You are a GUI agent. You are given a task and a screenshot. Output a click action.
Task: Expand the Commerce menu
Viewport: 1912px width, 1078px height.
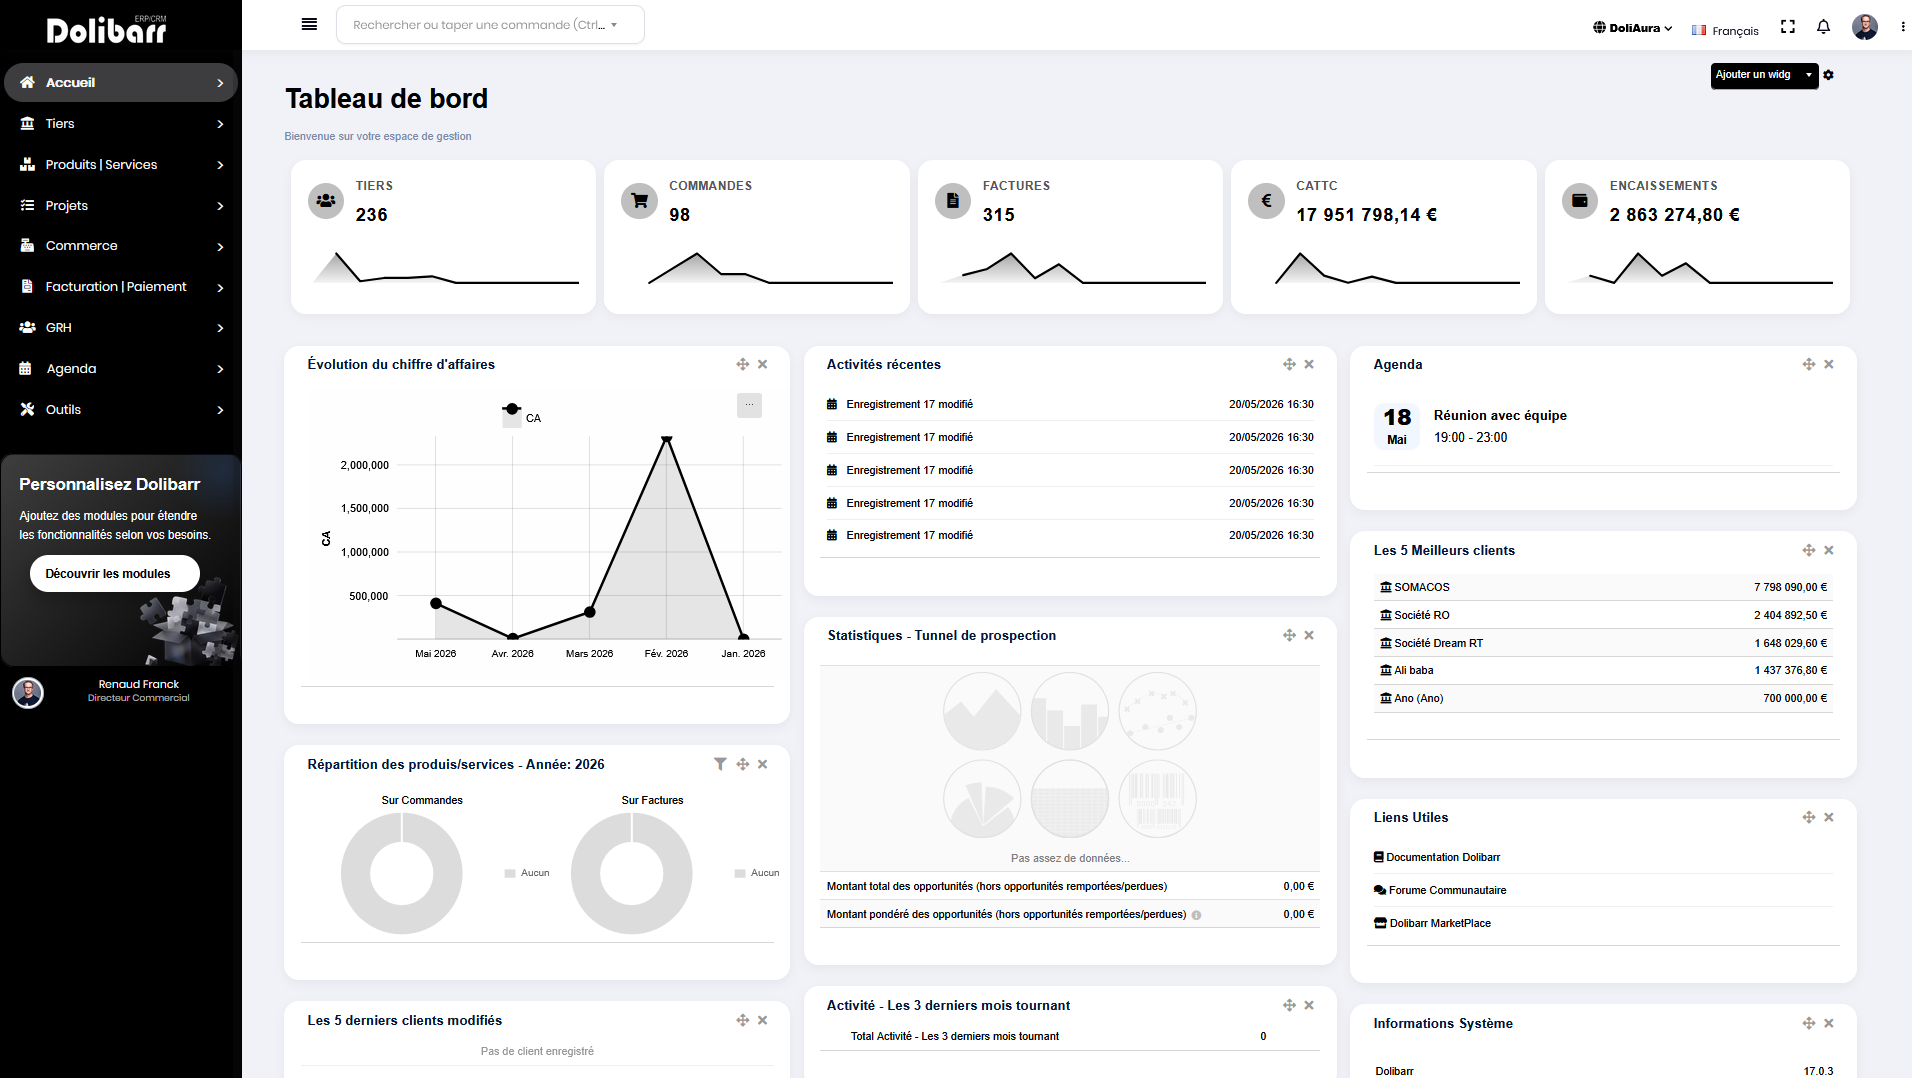[121, 246]
